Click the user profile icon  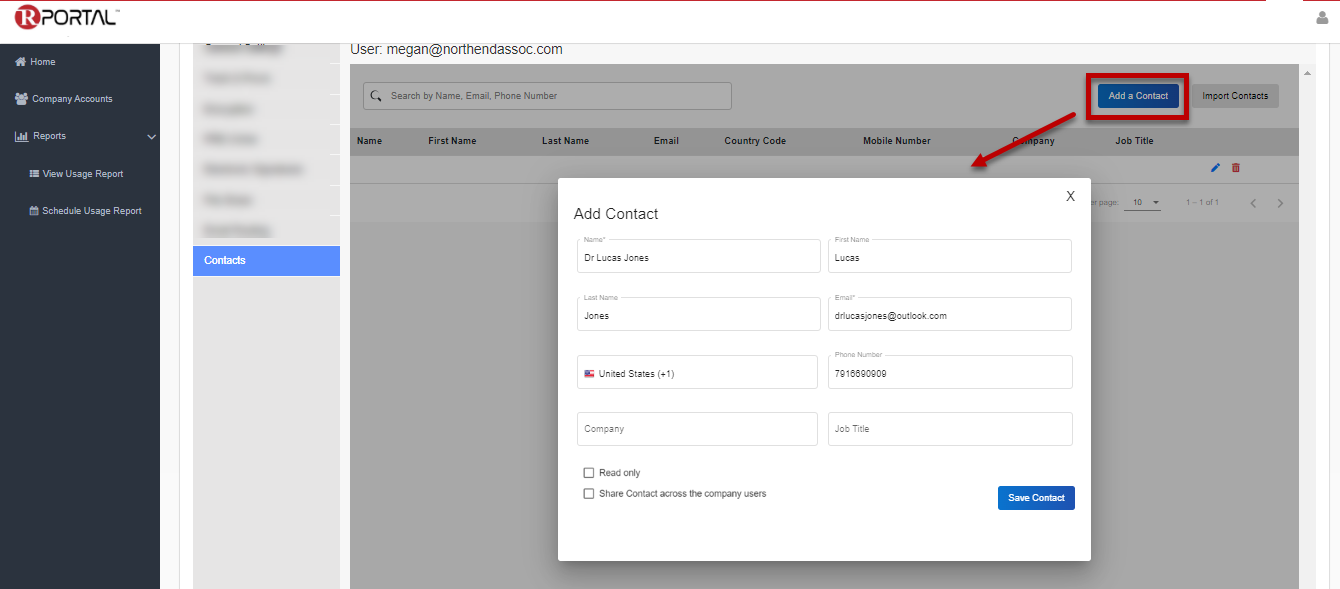click(1323, 18)
